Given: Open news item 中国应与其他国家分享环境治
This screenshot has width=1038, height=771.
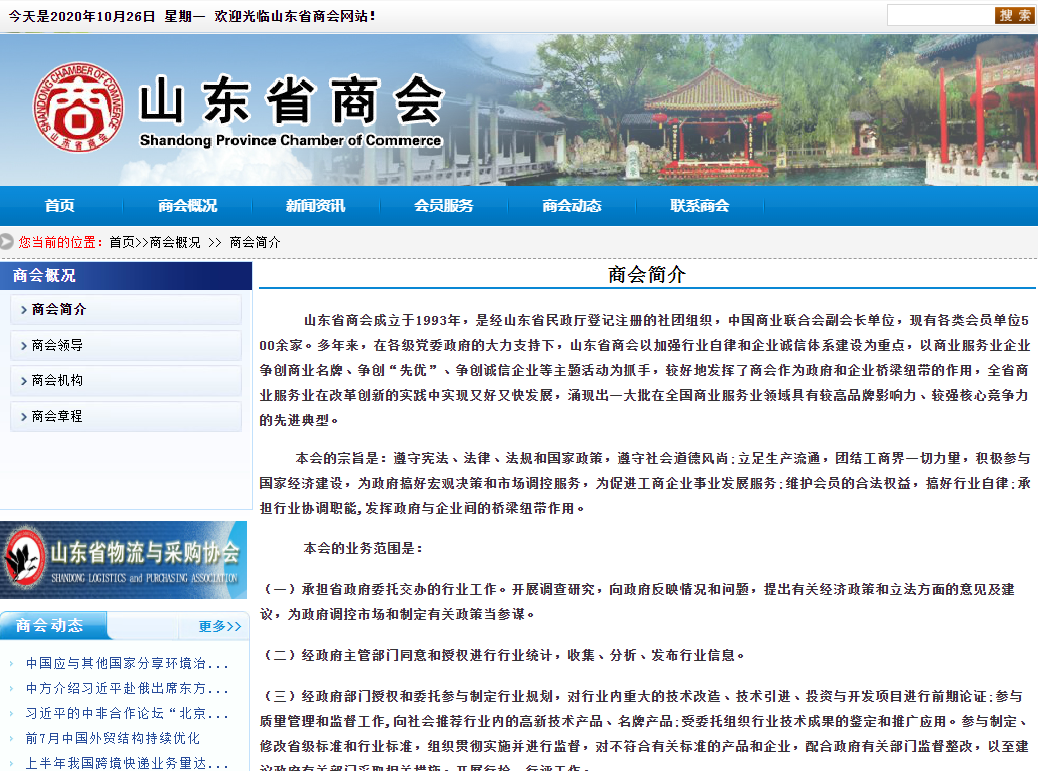Looking at the screenshot, I should coord(127,663).
